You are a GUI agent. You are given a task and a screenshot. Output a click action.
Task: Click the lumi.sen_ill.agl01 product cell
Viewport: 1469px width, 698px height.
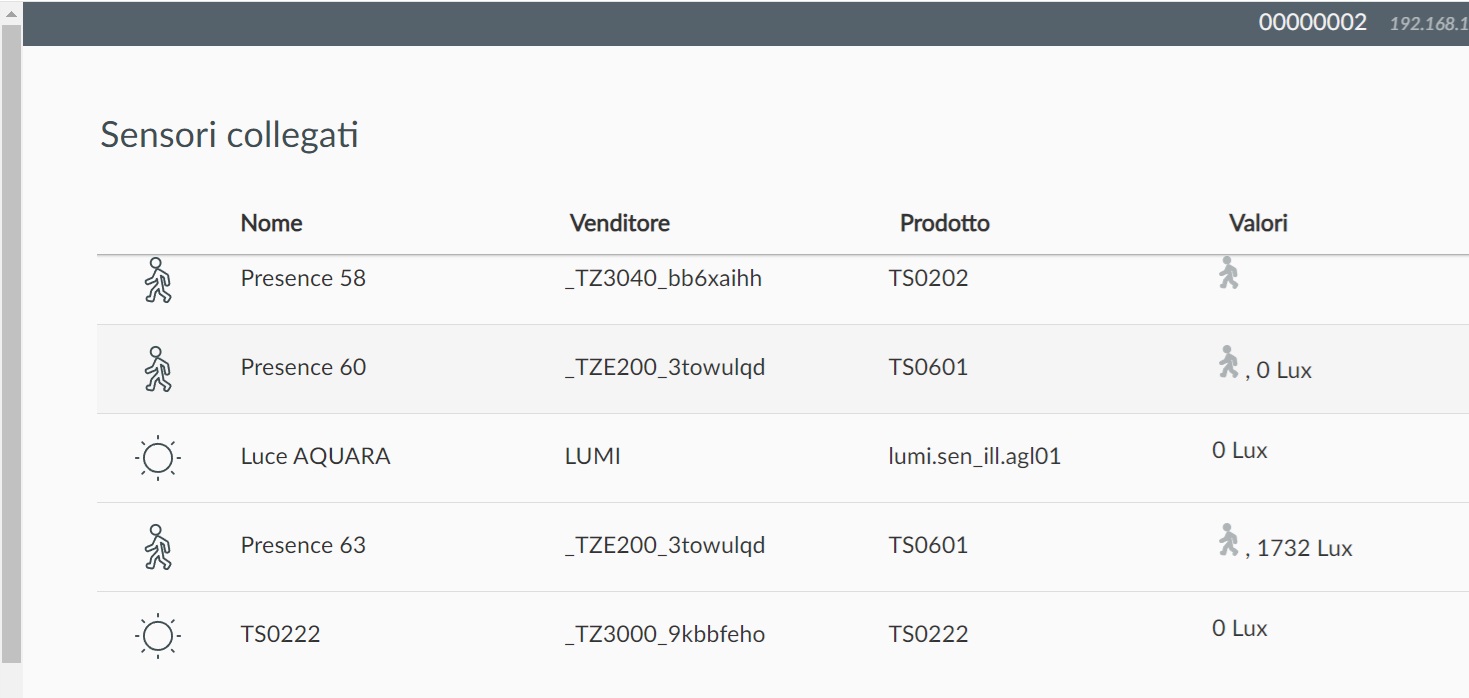[x=975, y=457]
